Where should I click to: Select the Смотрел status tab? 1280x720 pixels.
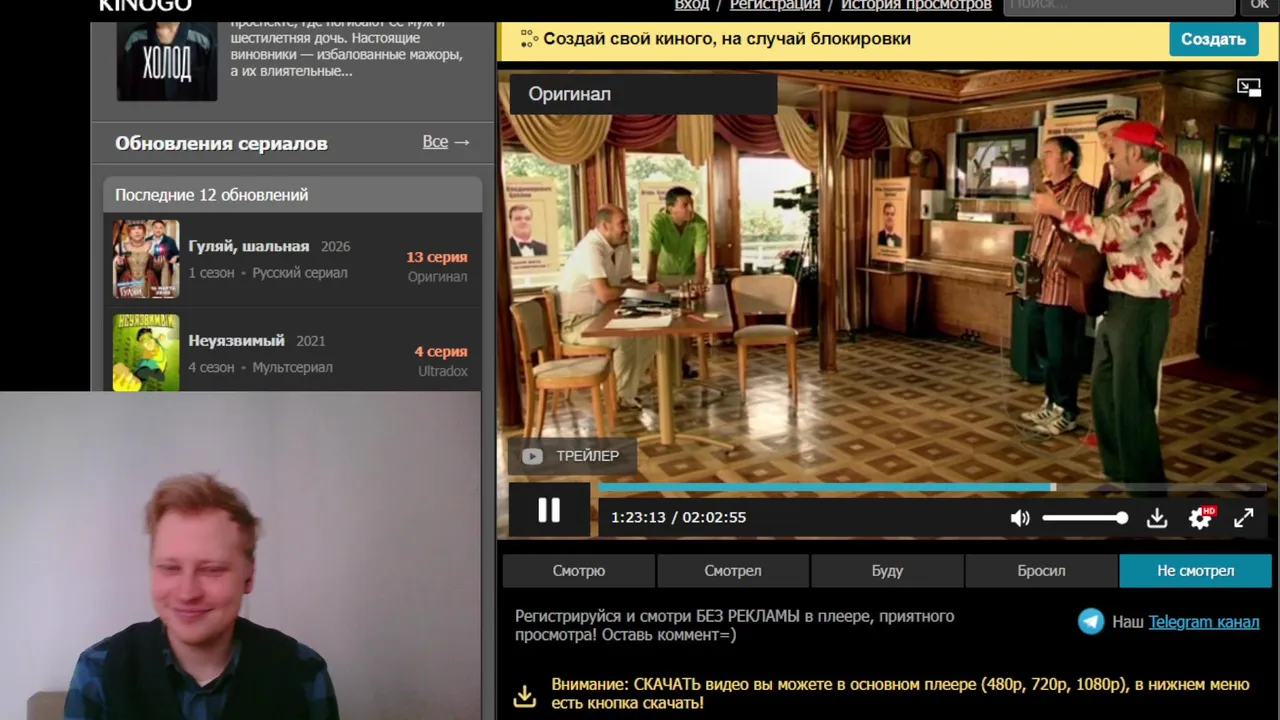[x=733, y=571]
